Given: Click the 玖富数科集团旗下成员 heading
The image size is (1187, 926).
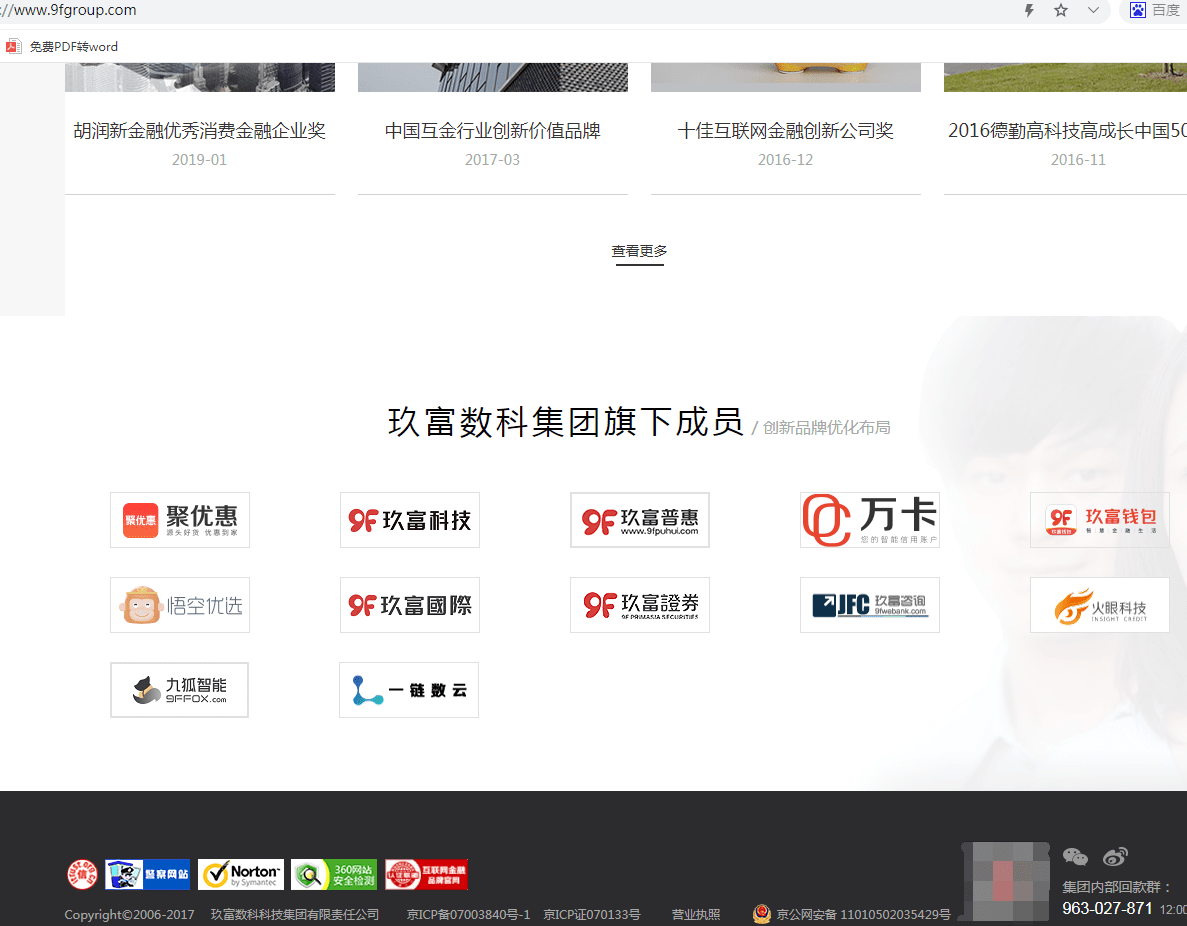Looking at the screenshot, I should pos(566,422).
